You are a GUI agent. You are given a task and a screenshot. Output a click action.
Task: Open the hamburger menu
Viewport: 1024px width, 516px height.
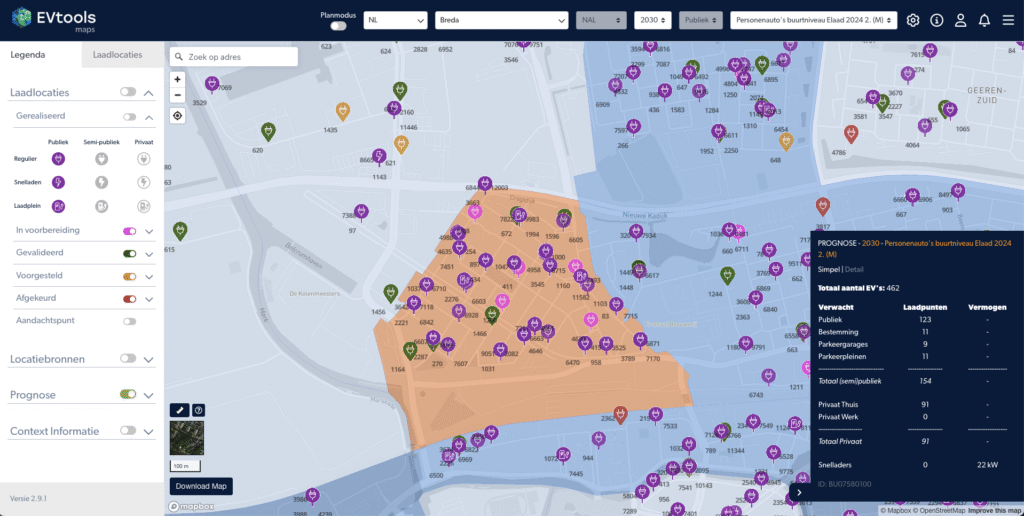pos(1008,20)
